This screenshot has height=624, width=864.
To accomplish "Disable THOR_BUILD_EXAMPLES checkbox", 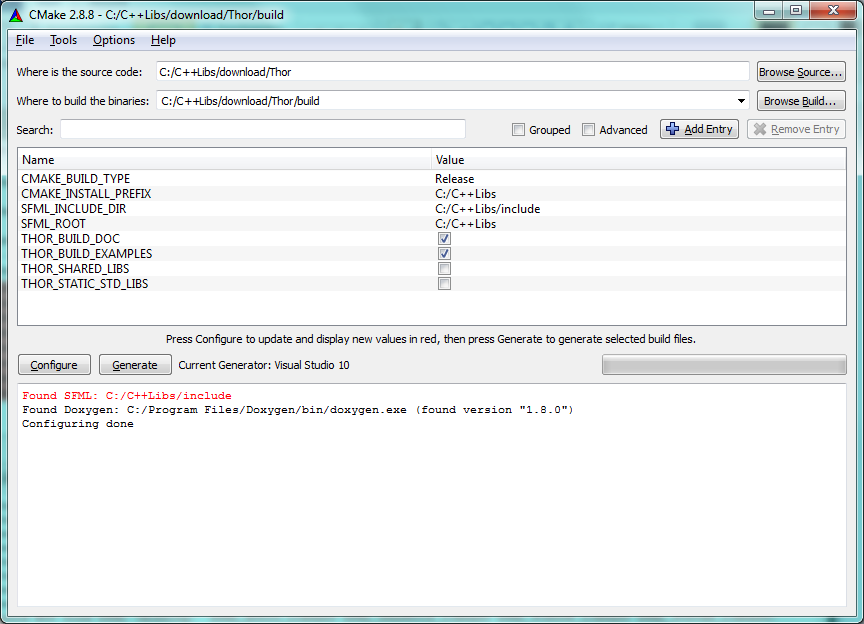I will pyautogui.click(x=444, y=254).
